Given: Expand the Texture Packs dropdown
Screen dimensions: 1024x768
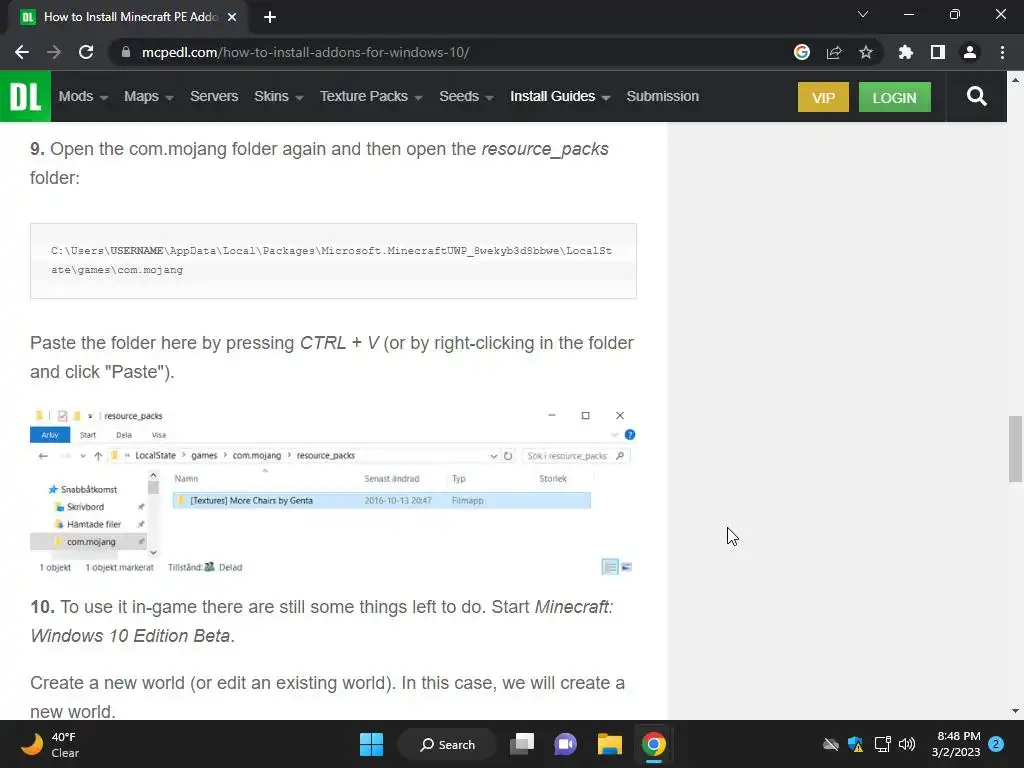Looking at the screenshot, I should [371, 97].
